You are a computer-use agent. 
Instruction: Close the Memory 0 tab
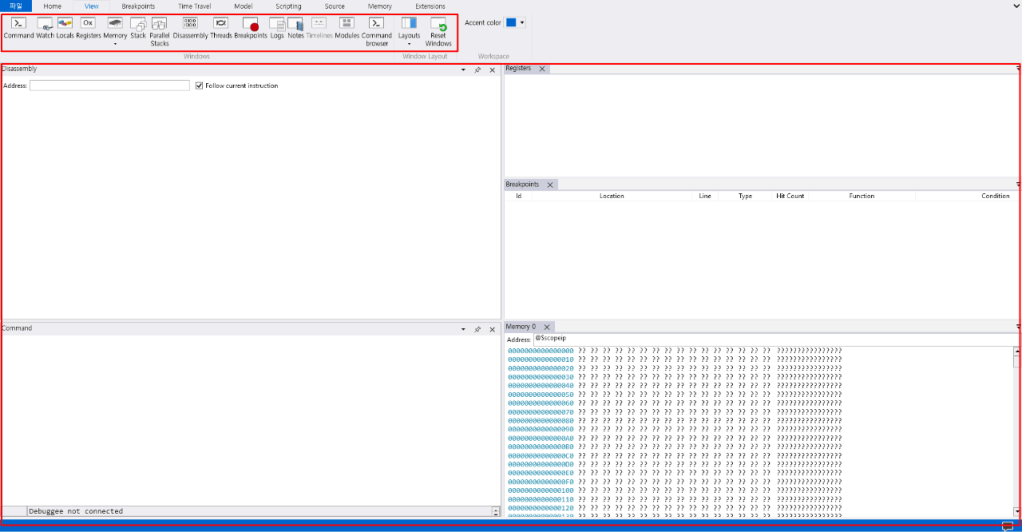pos(547,327)
